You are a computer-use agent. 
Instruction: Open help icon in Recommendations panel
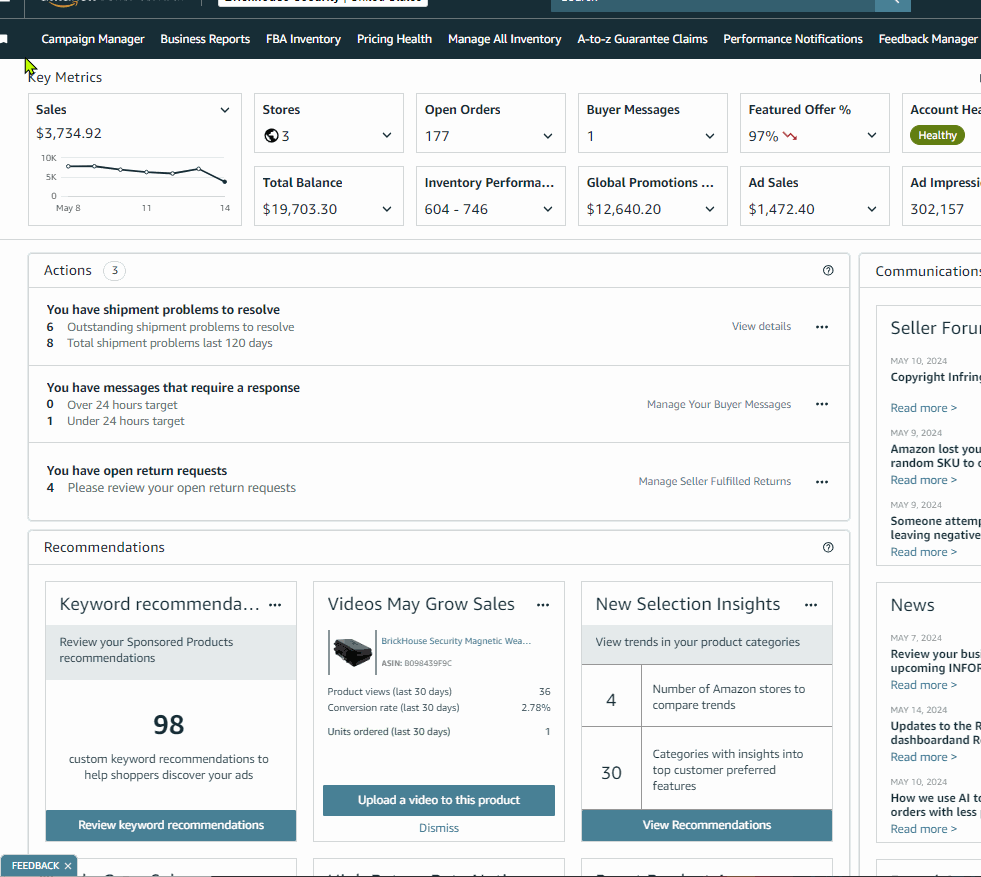pyautogui.click(x=828, y=547)
